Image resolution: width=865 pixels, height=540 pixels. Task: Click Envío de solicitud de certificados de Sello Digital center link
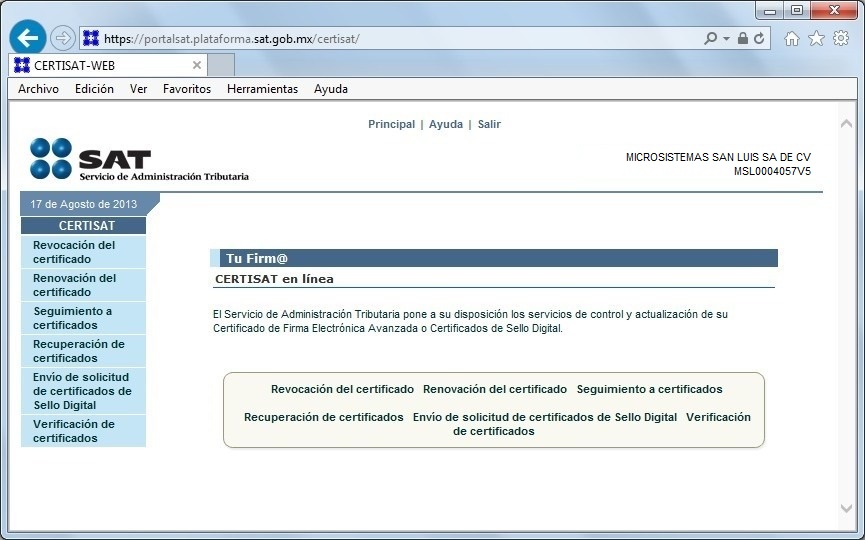(544, 417)
